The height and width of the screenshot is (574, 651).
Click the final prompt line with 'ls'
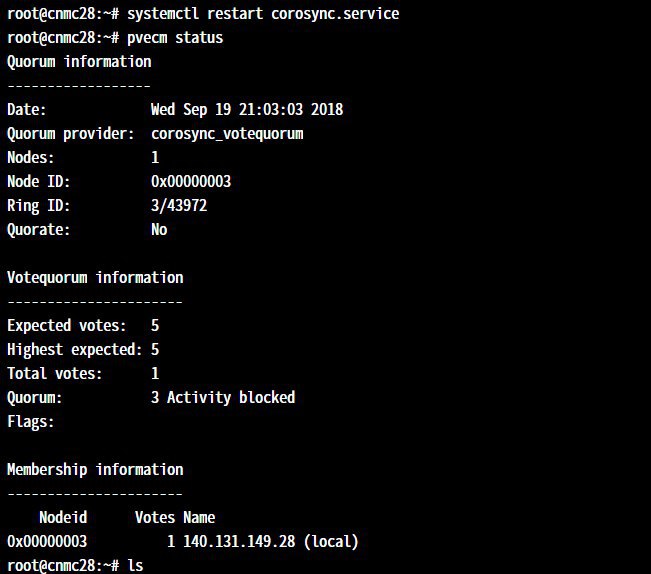75,565
